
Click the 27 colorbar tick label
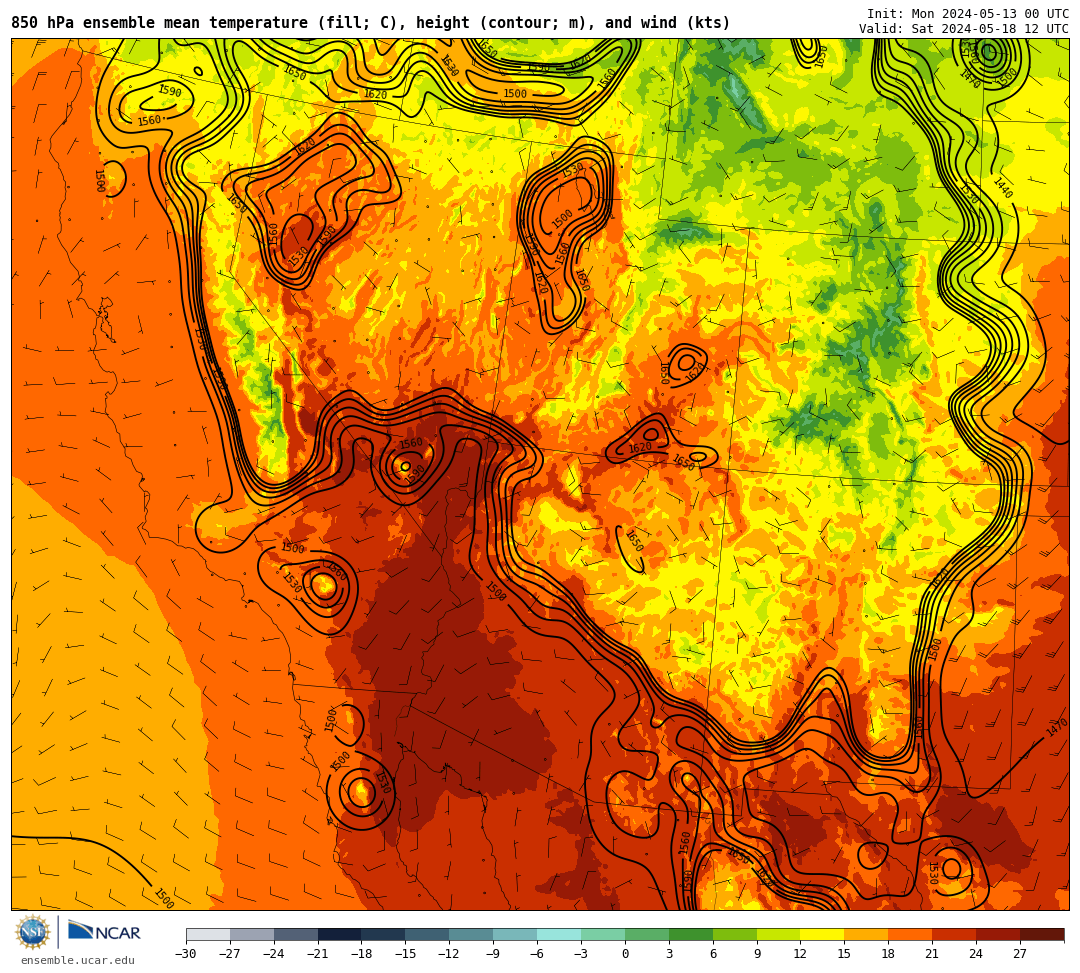click(1020, 954)
